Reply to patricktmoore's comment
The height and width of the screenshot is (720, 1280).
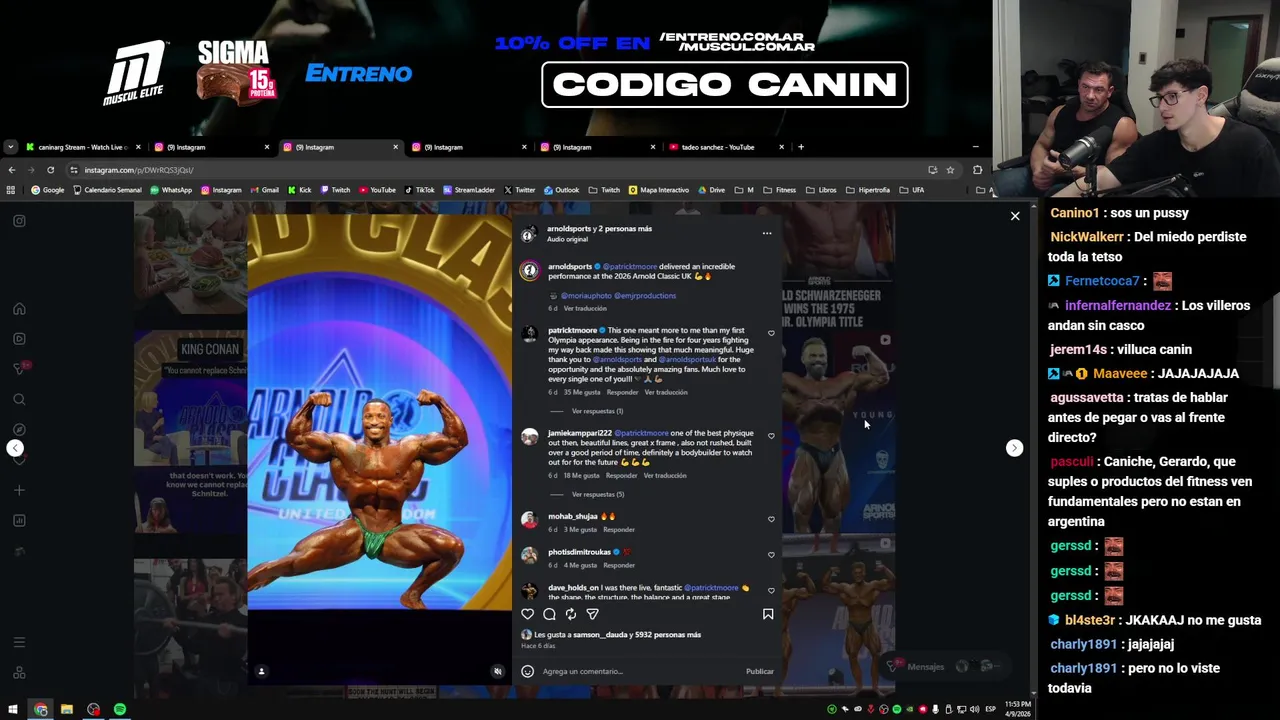[622, 392]
